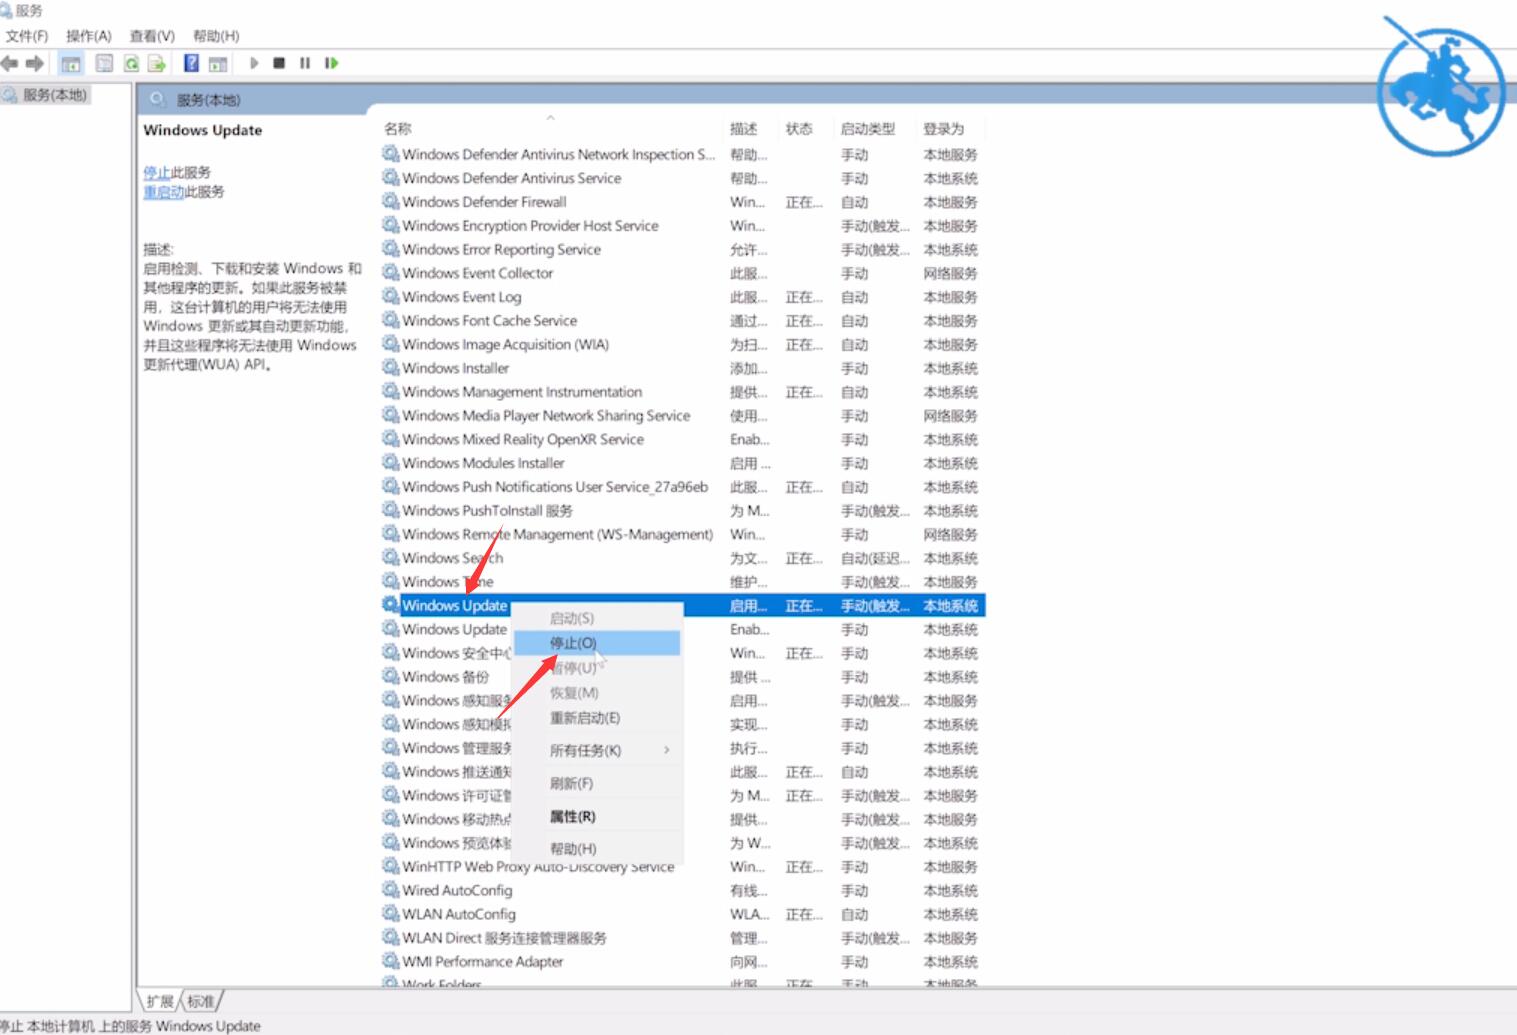1517x1035 pixels.
Task: Open the 帮助(H) menu in menu bar
Action: pos(216,36)
